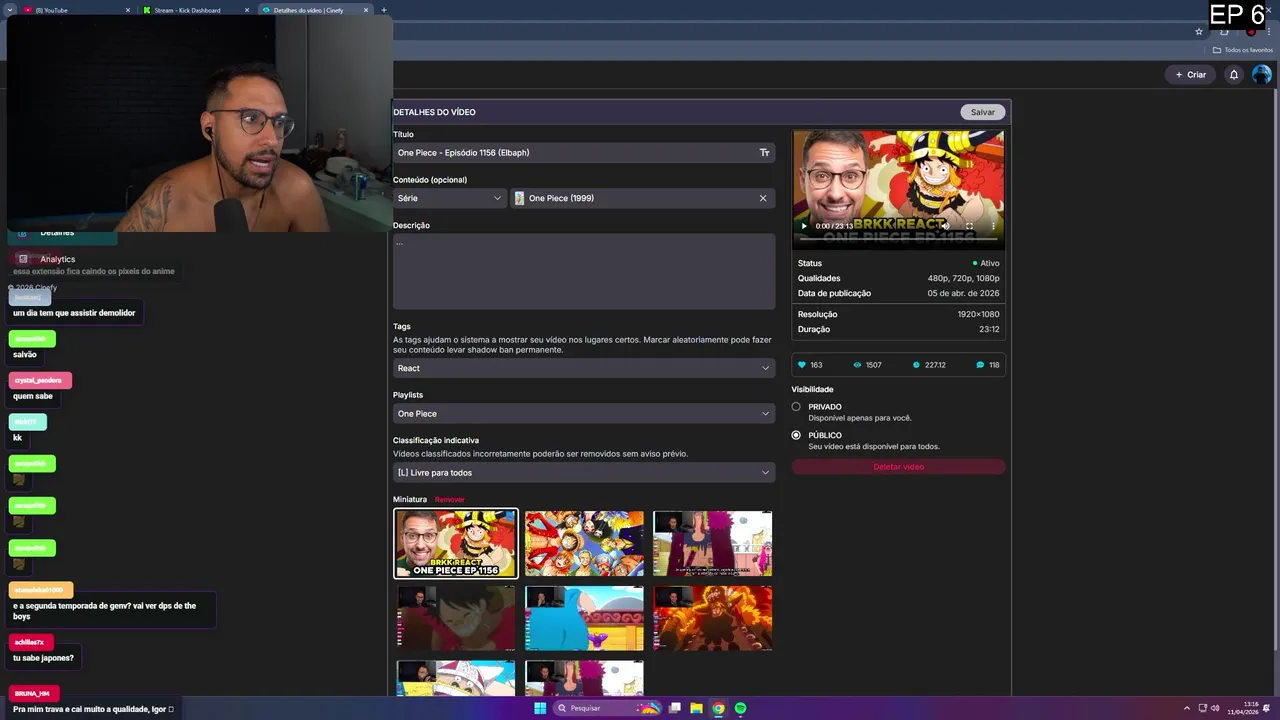The width and height of the screenshot is (1280, 720).
Task: Click the watch-time clock icon stat
Action: (x=916, y=365)
